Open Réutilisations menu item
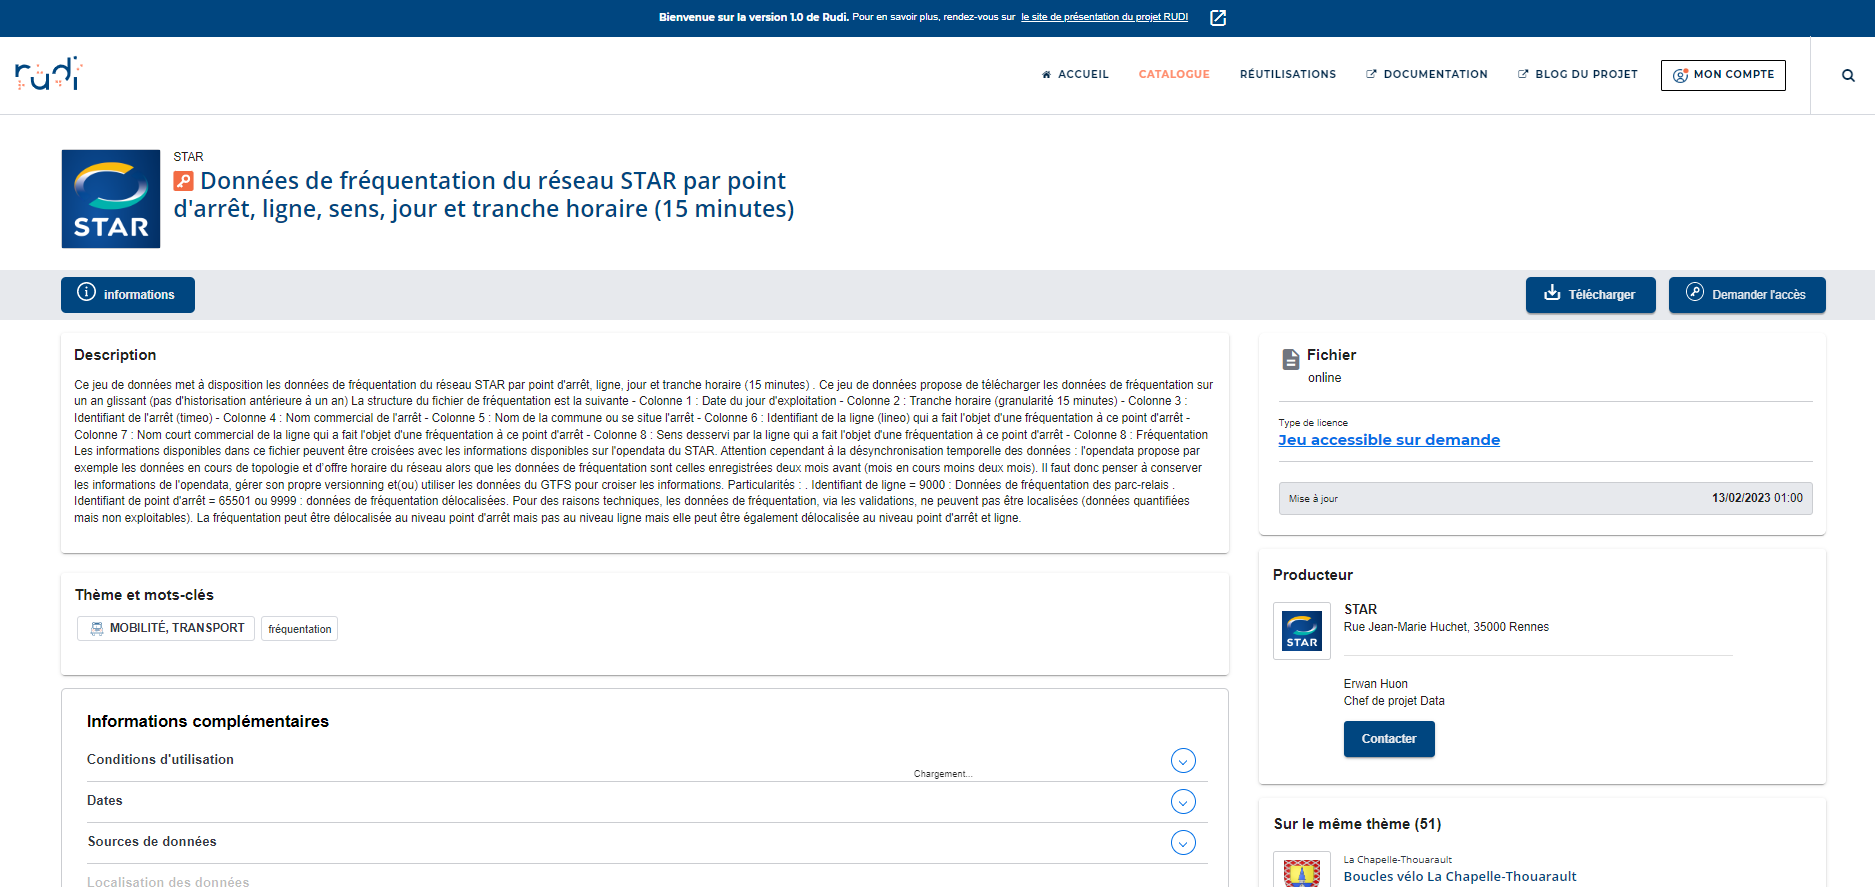Screen dimensions: 1875x887 [1288, 74]
